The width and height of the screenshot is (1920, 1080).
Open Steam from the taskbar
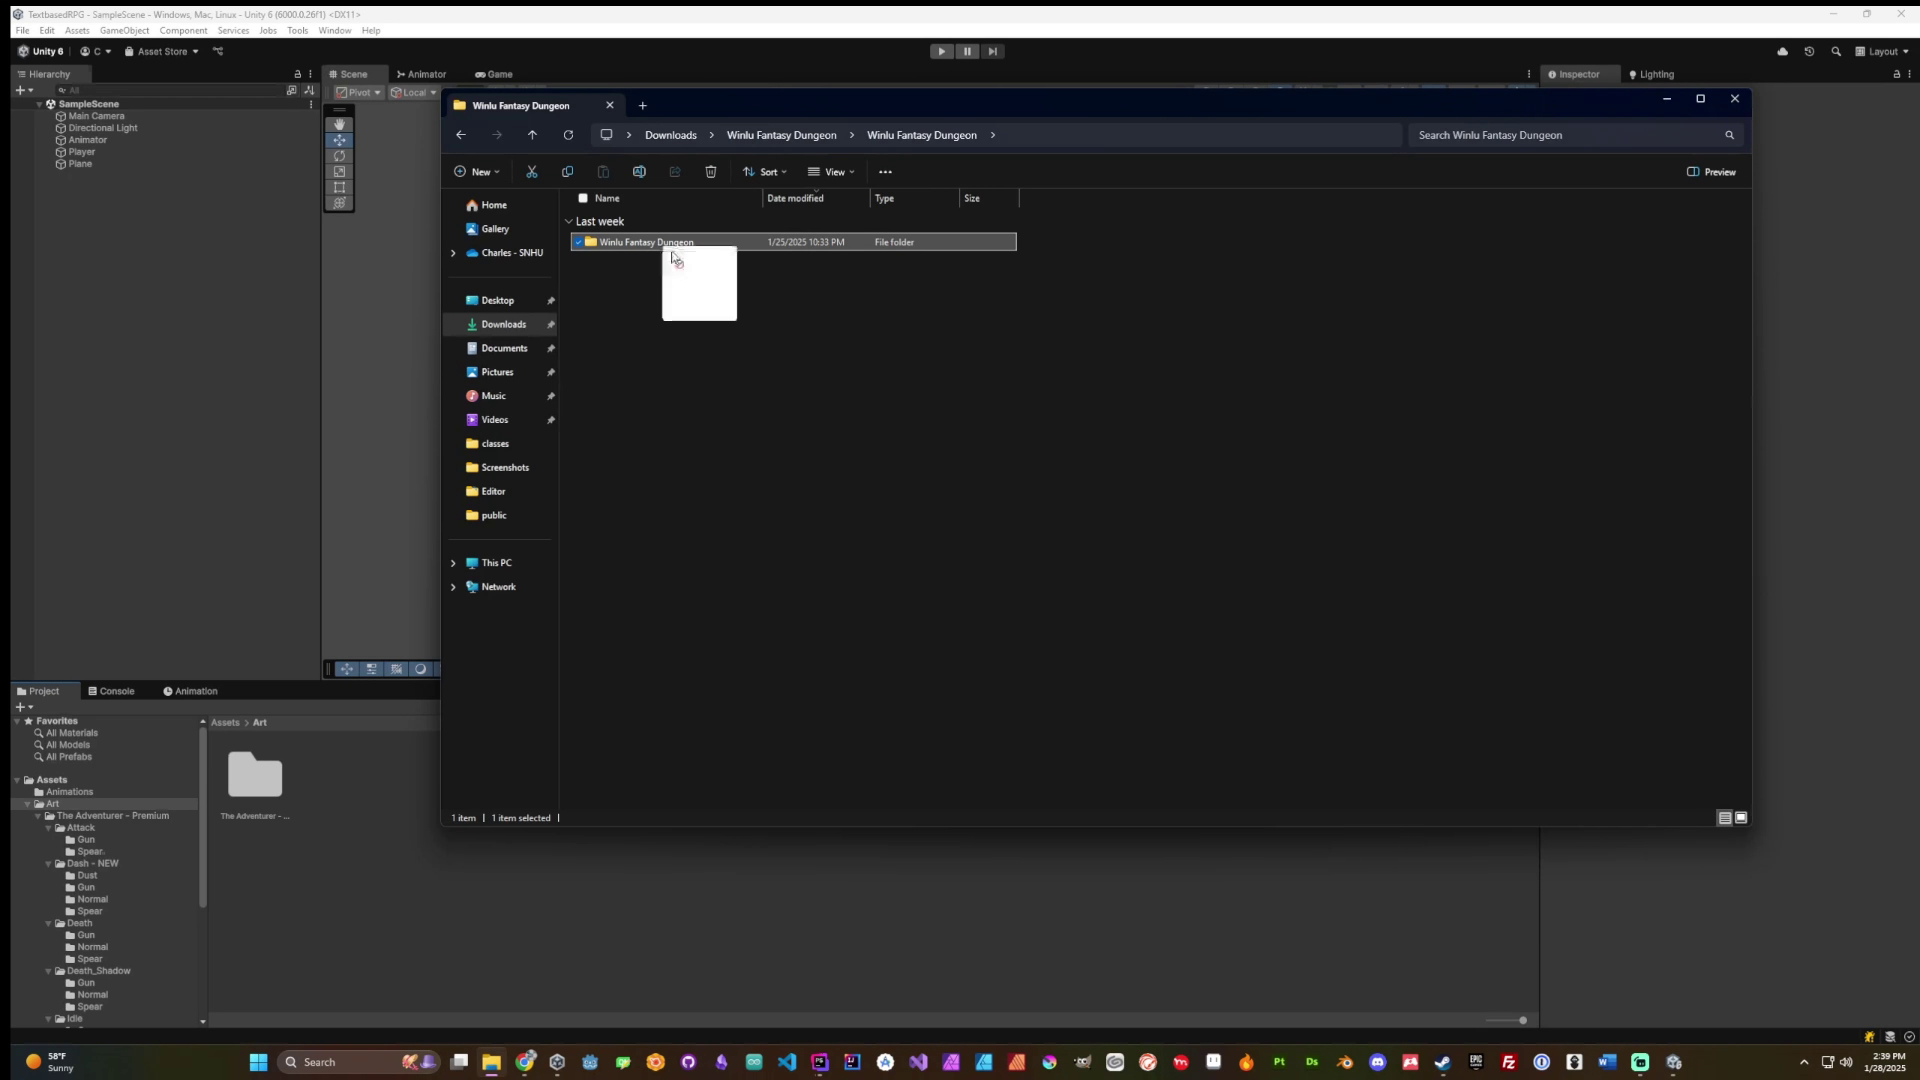pos(1443,1062)
